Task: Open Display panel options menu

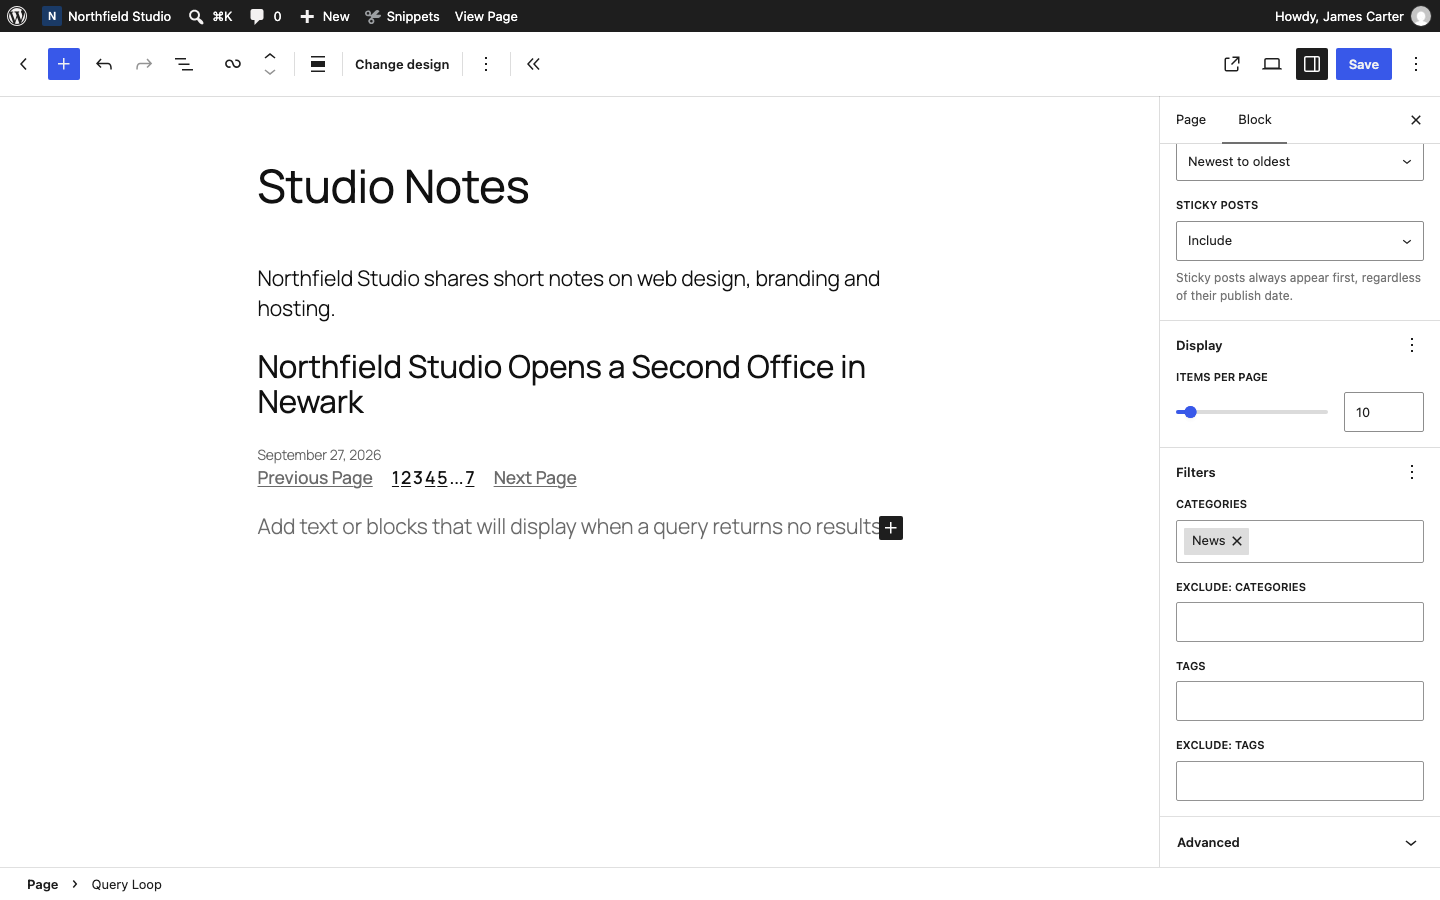Action: 1412,345
